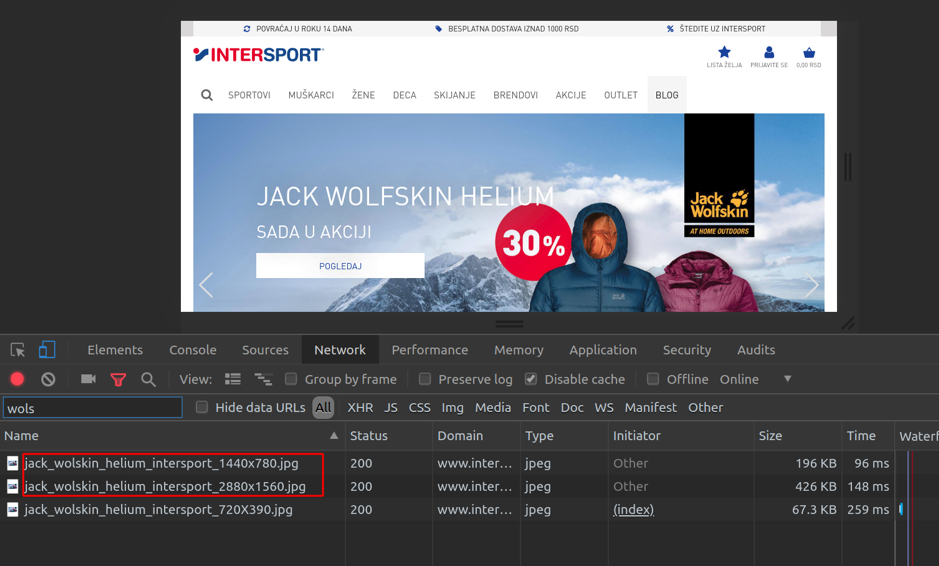Click the record network log button
Screen dimensions: 939x566
click(x=17, y=379)
